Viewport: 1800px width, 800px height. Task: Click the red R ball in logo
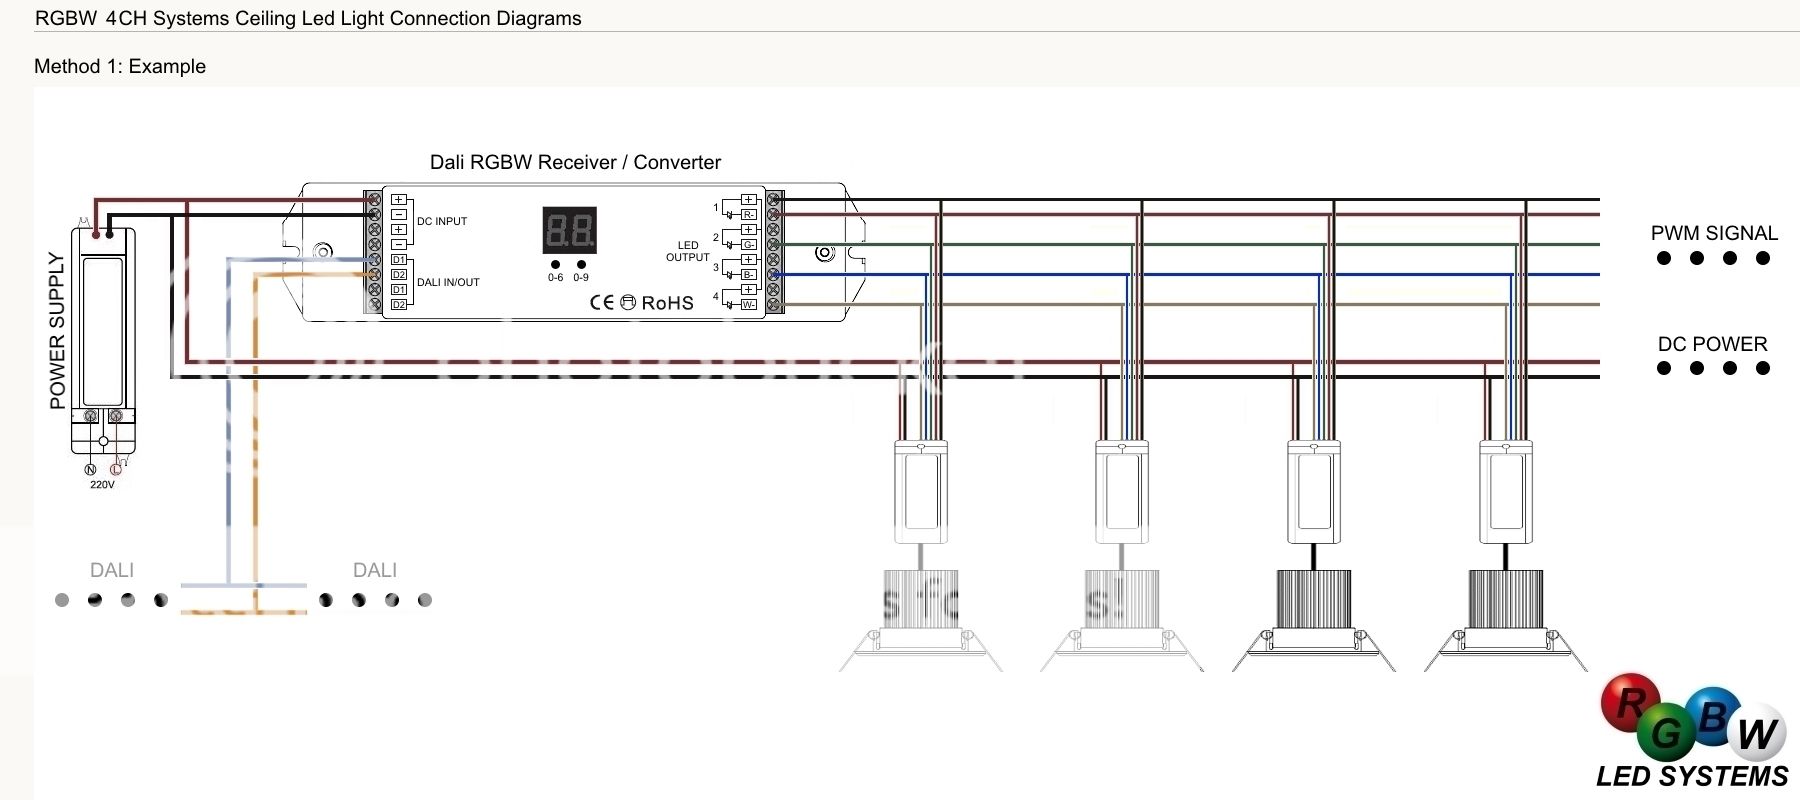(1630, 703)
